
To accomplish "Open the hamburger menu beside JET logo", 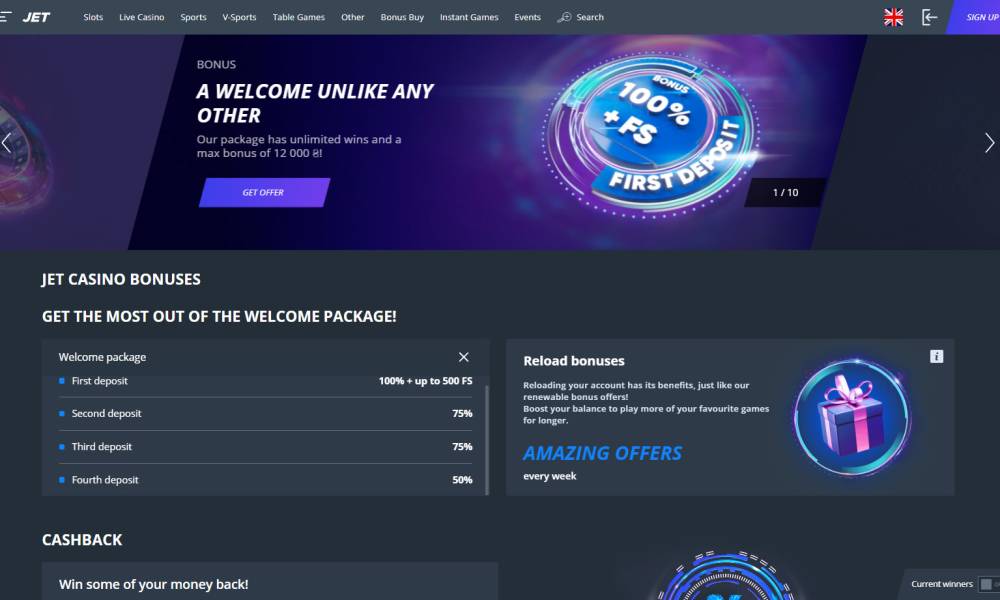I will tap(6, 17).
